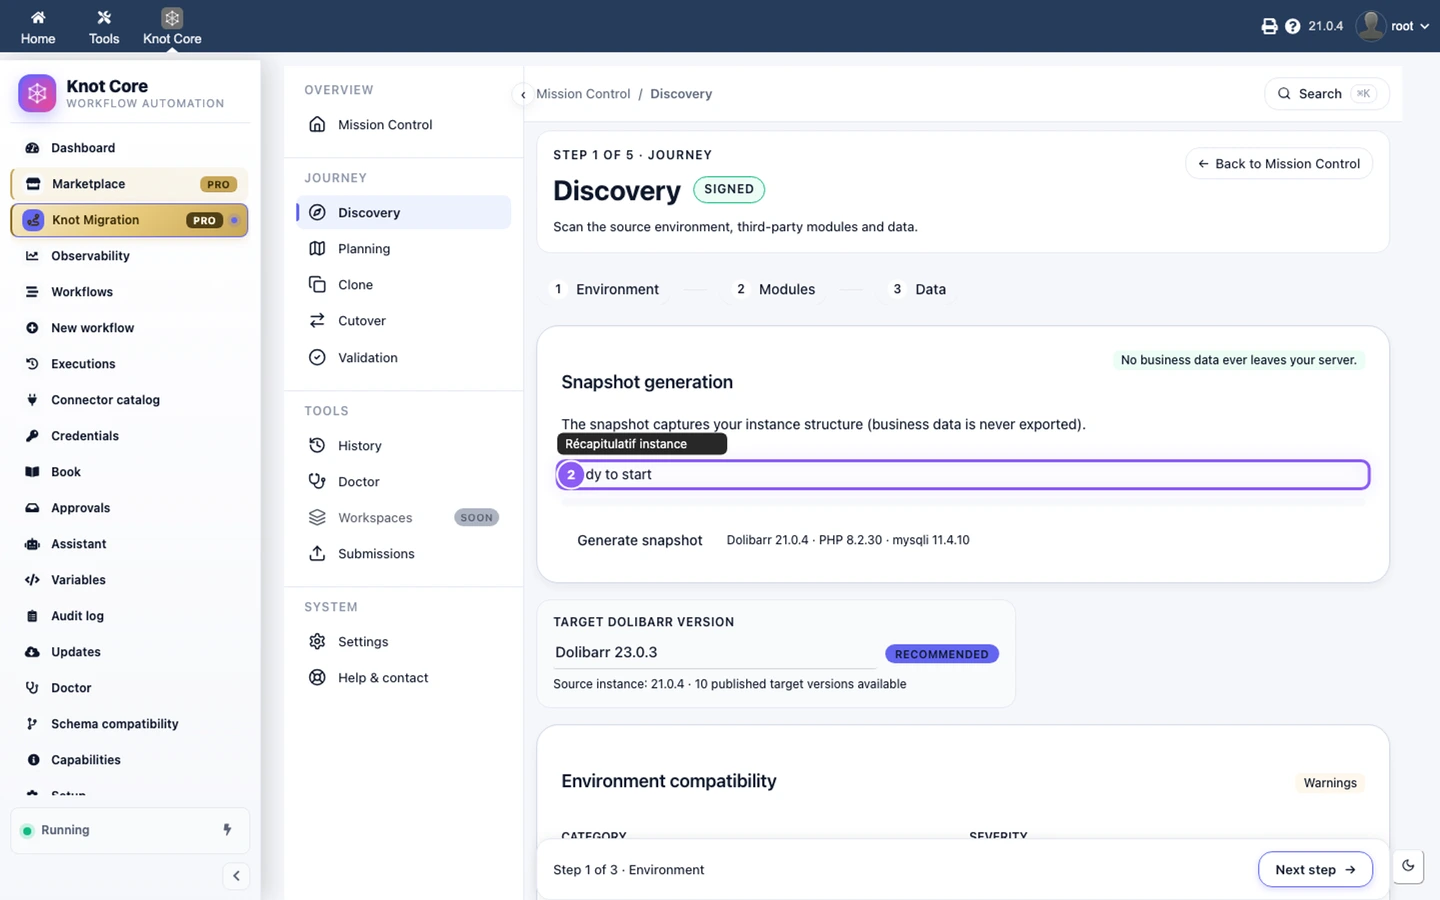
Task: Click the print icon in top bar
Action: (x=1269, y=26)
